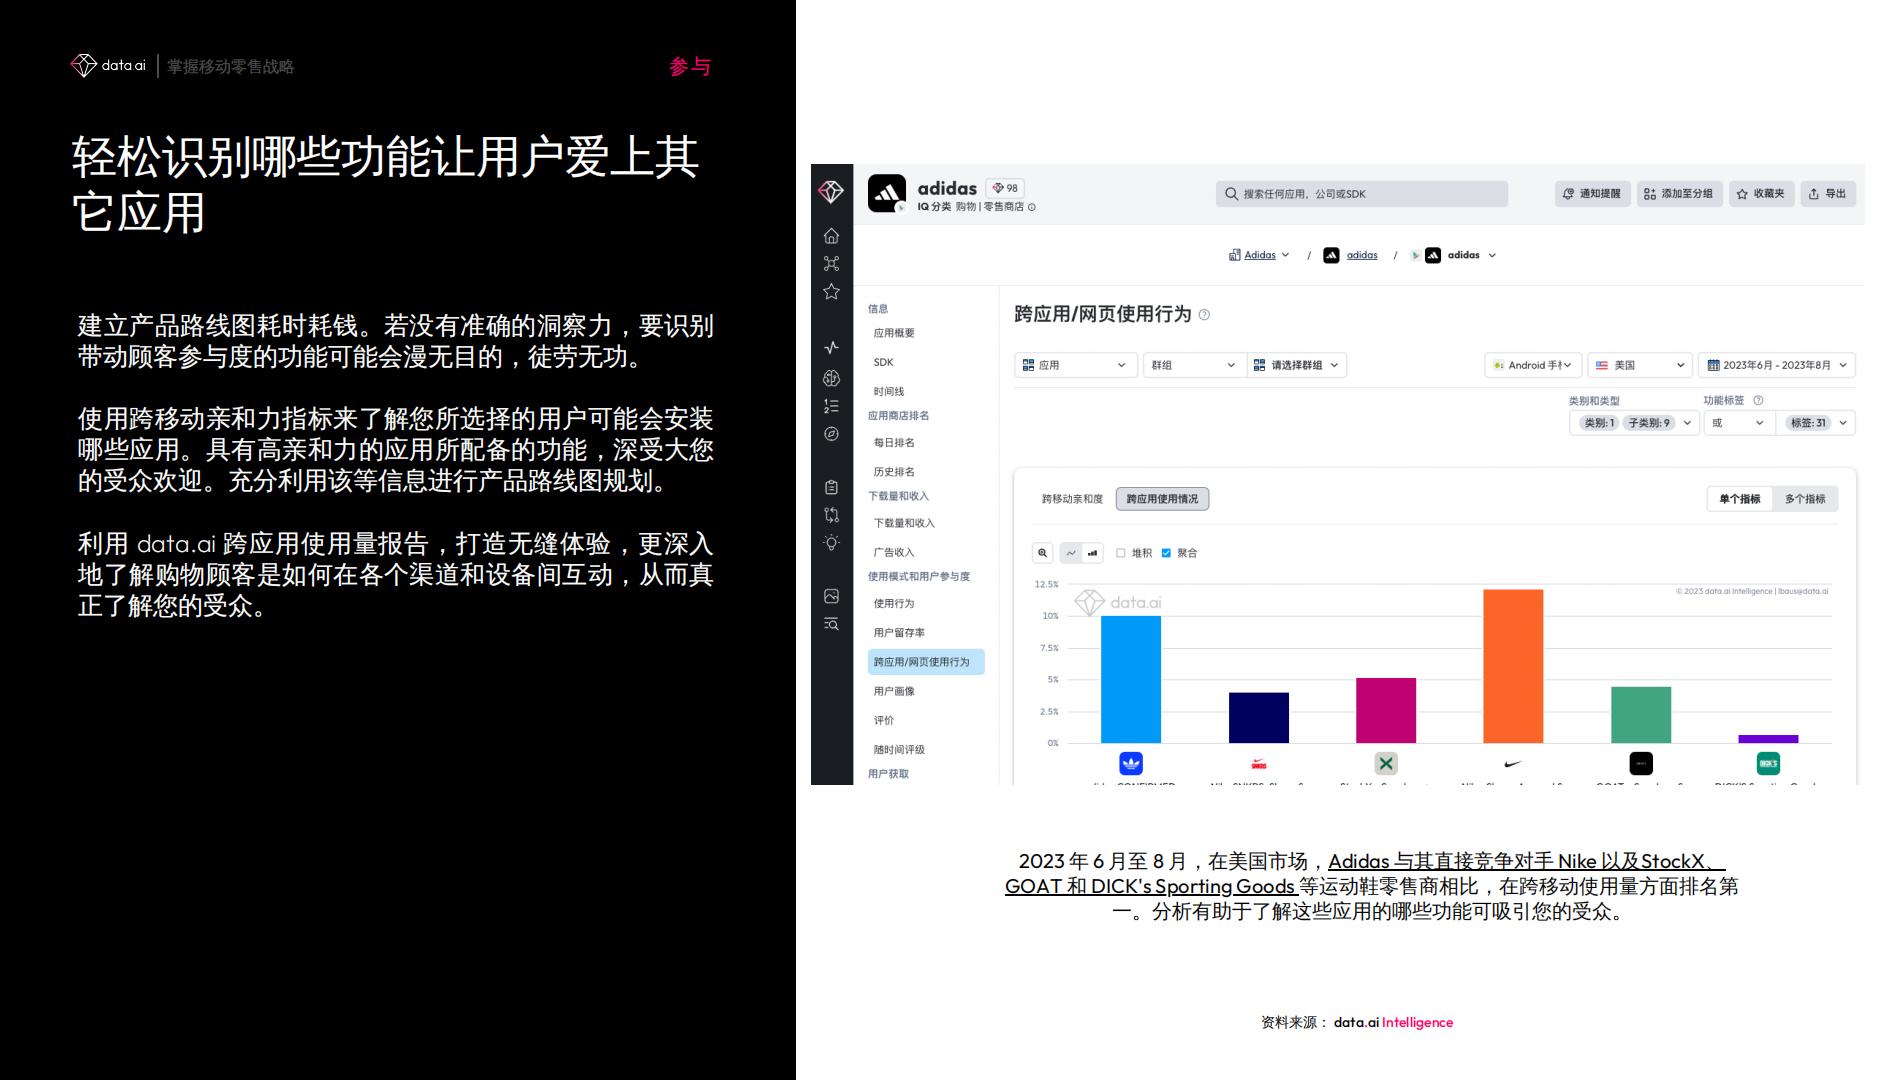Image resolution: width=1884 pixels, height=1080 pixels.
Task: Switch to the 跨移动亲和度 tab
Action: coord(1072,499)
